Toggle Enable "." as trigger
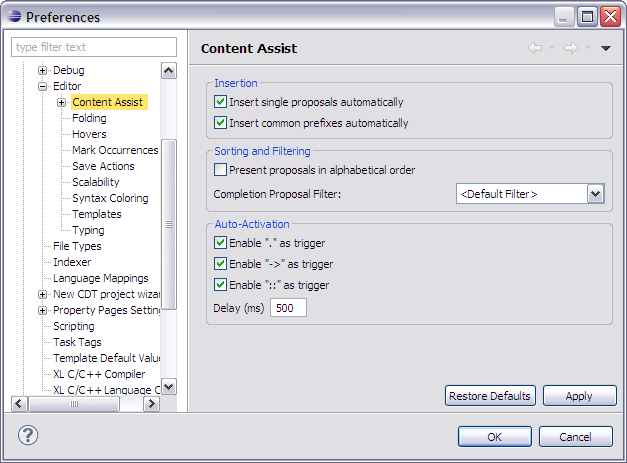 (220, 242)
